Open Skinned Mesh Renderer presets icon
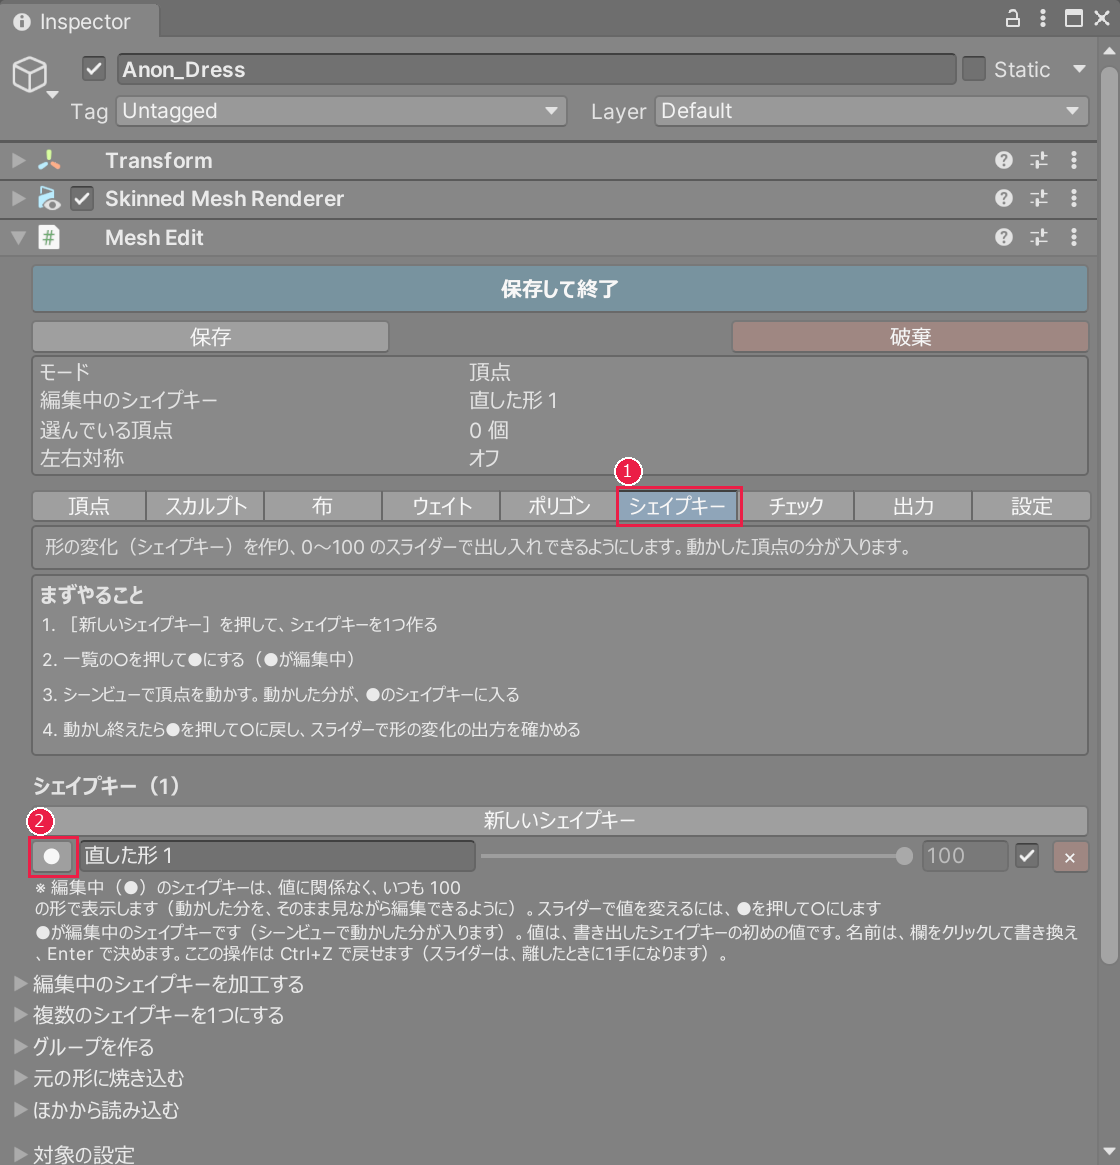 1039,198
